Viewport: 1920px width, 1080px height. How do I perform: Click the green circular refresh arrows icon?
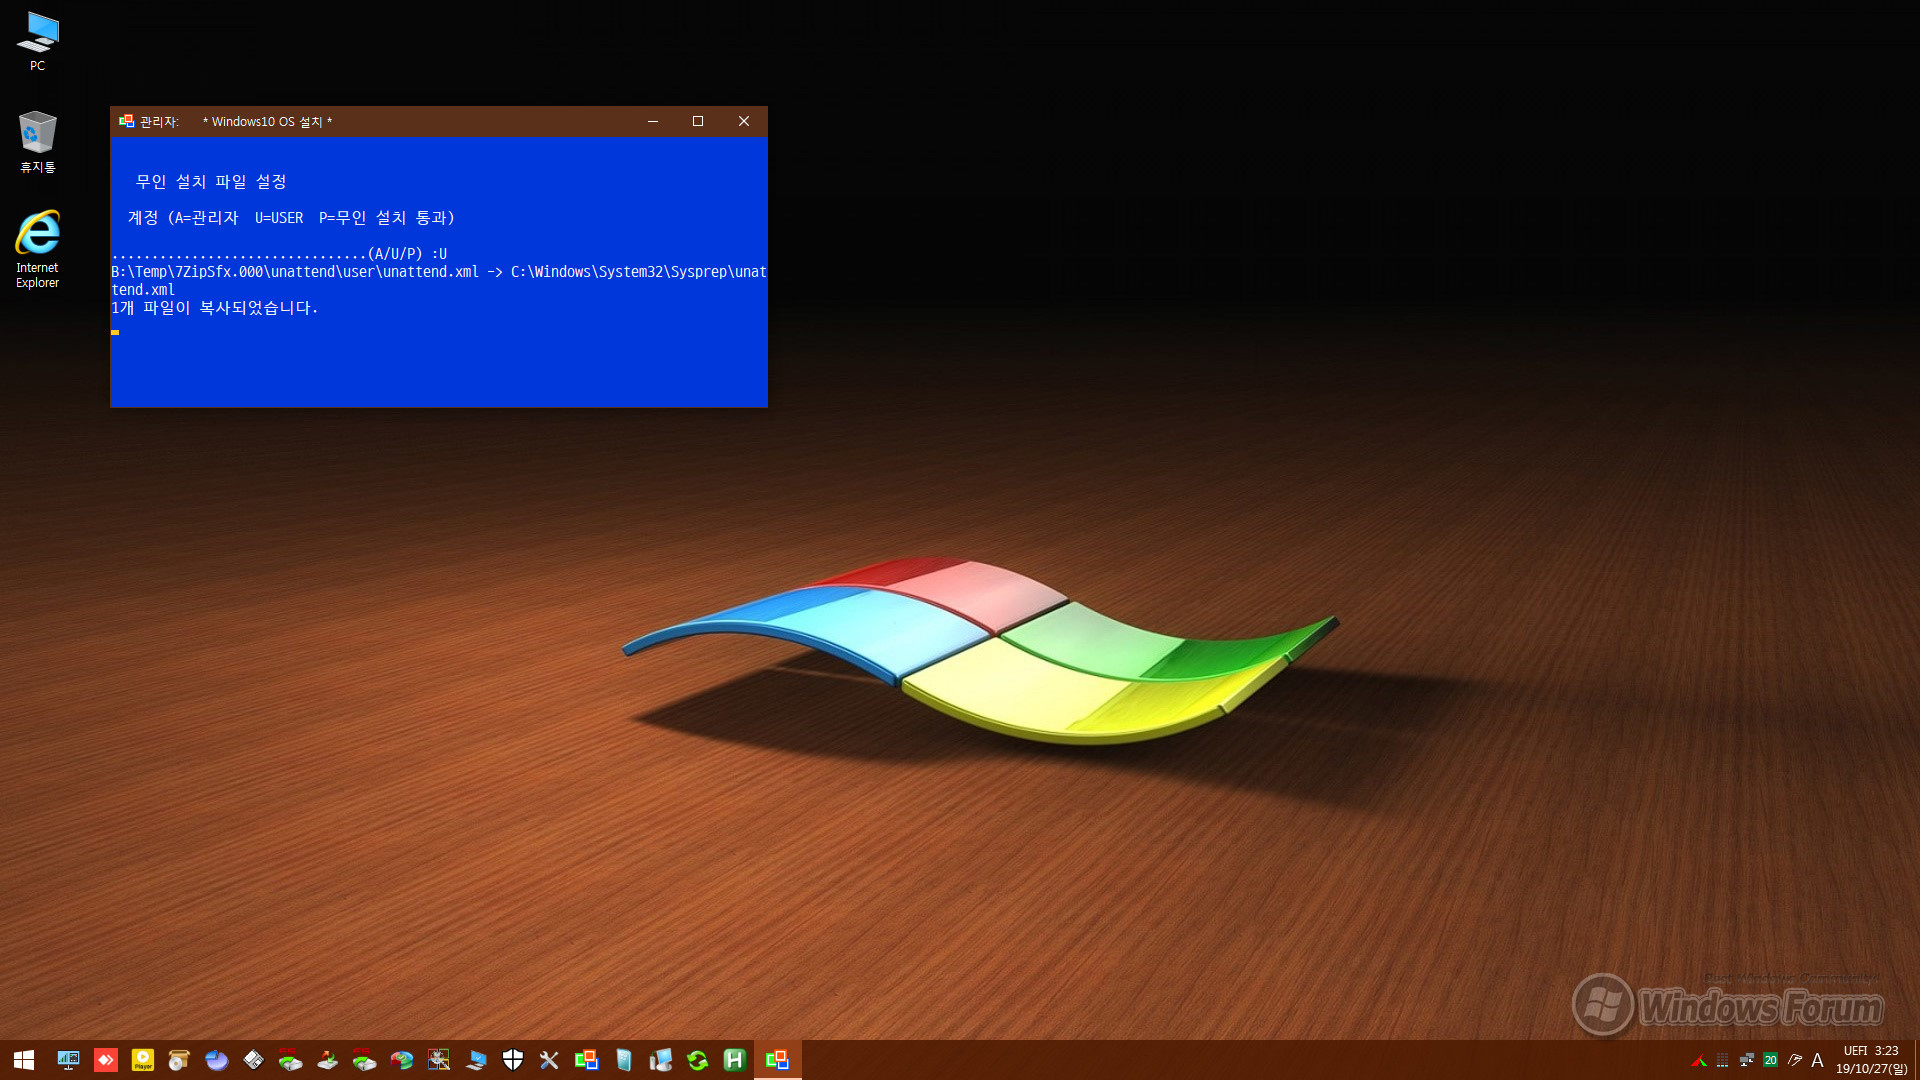click(x=698, y=1060)
